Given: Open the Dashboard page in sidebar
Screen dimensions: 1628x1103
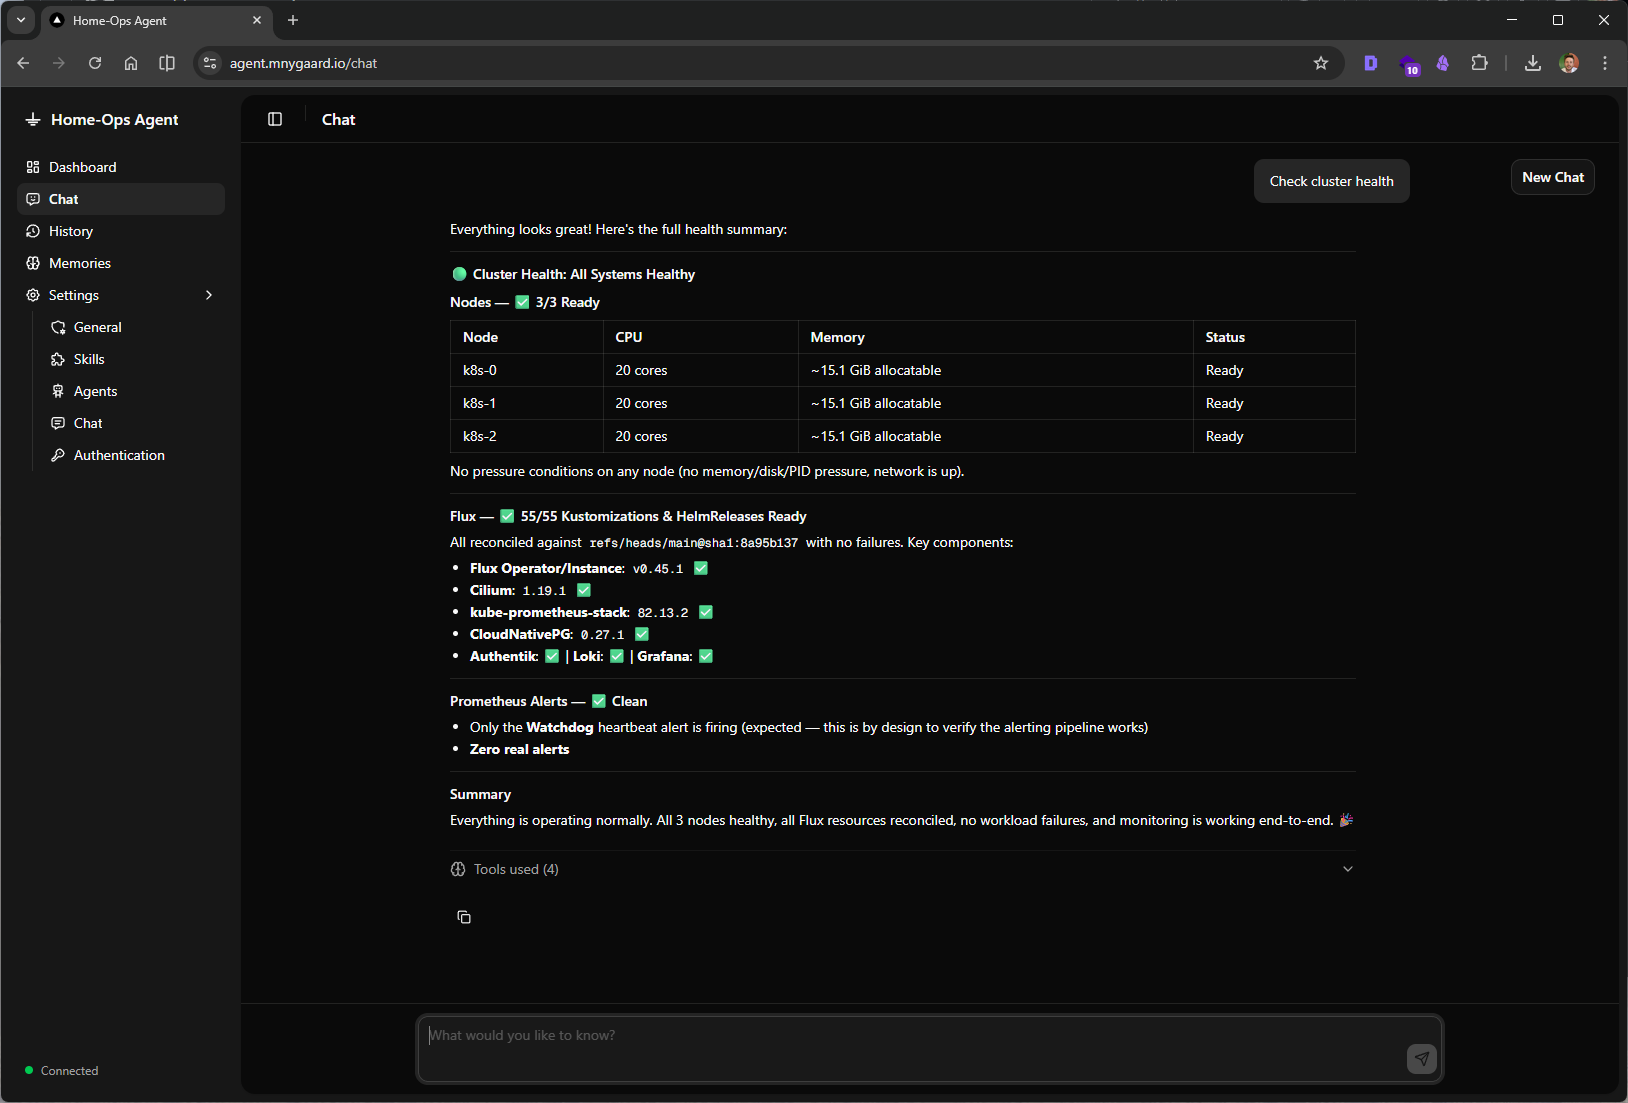Looking at the screenshot, I should (120, 167).
